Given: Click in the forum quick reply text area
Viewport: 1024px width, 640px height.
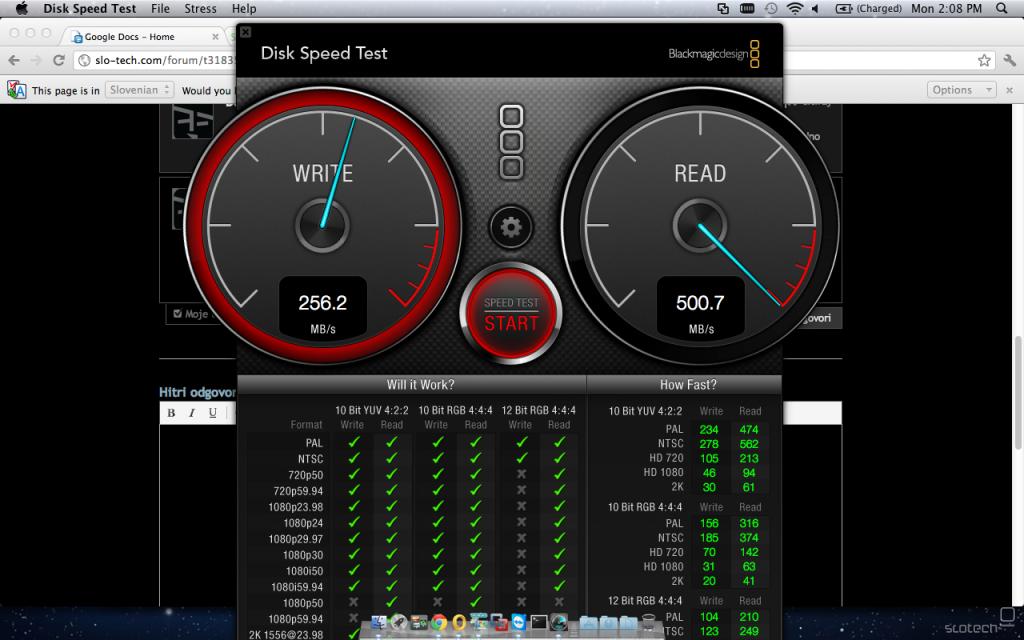Looking at the screenshot, I should click(x=197, y=516).
